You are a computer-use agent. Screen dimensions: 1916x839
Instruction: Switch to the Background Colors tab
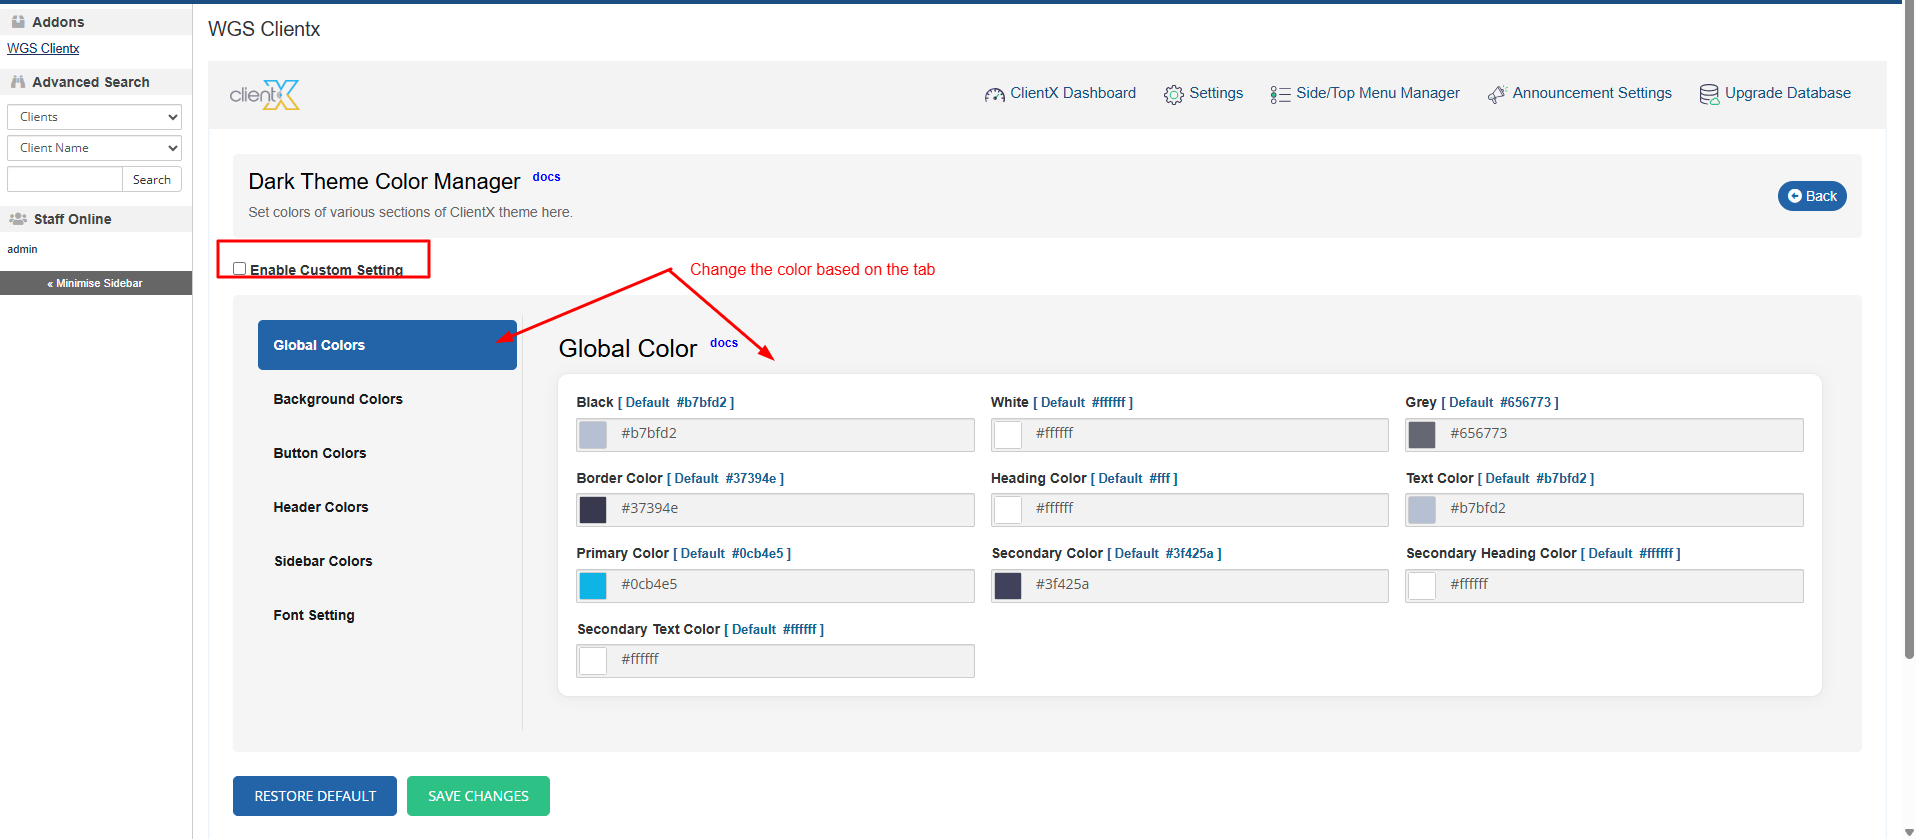[338, 399]
